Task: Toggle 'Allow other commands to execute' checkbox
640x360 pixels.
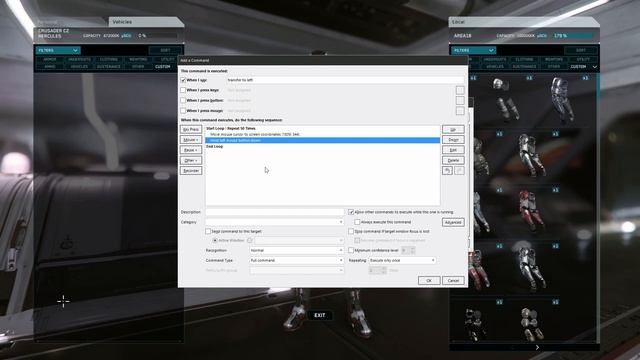Action: (x=351, y=212)
